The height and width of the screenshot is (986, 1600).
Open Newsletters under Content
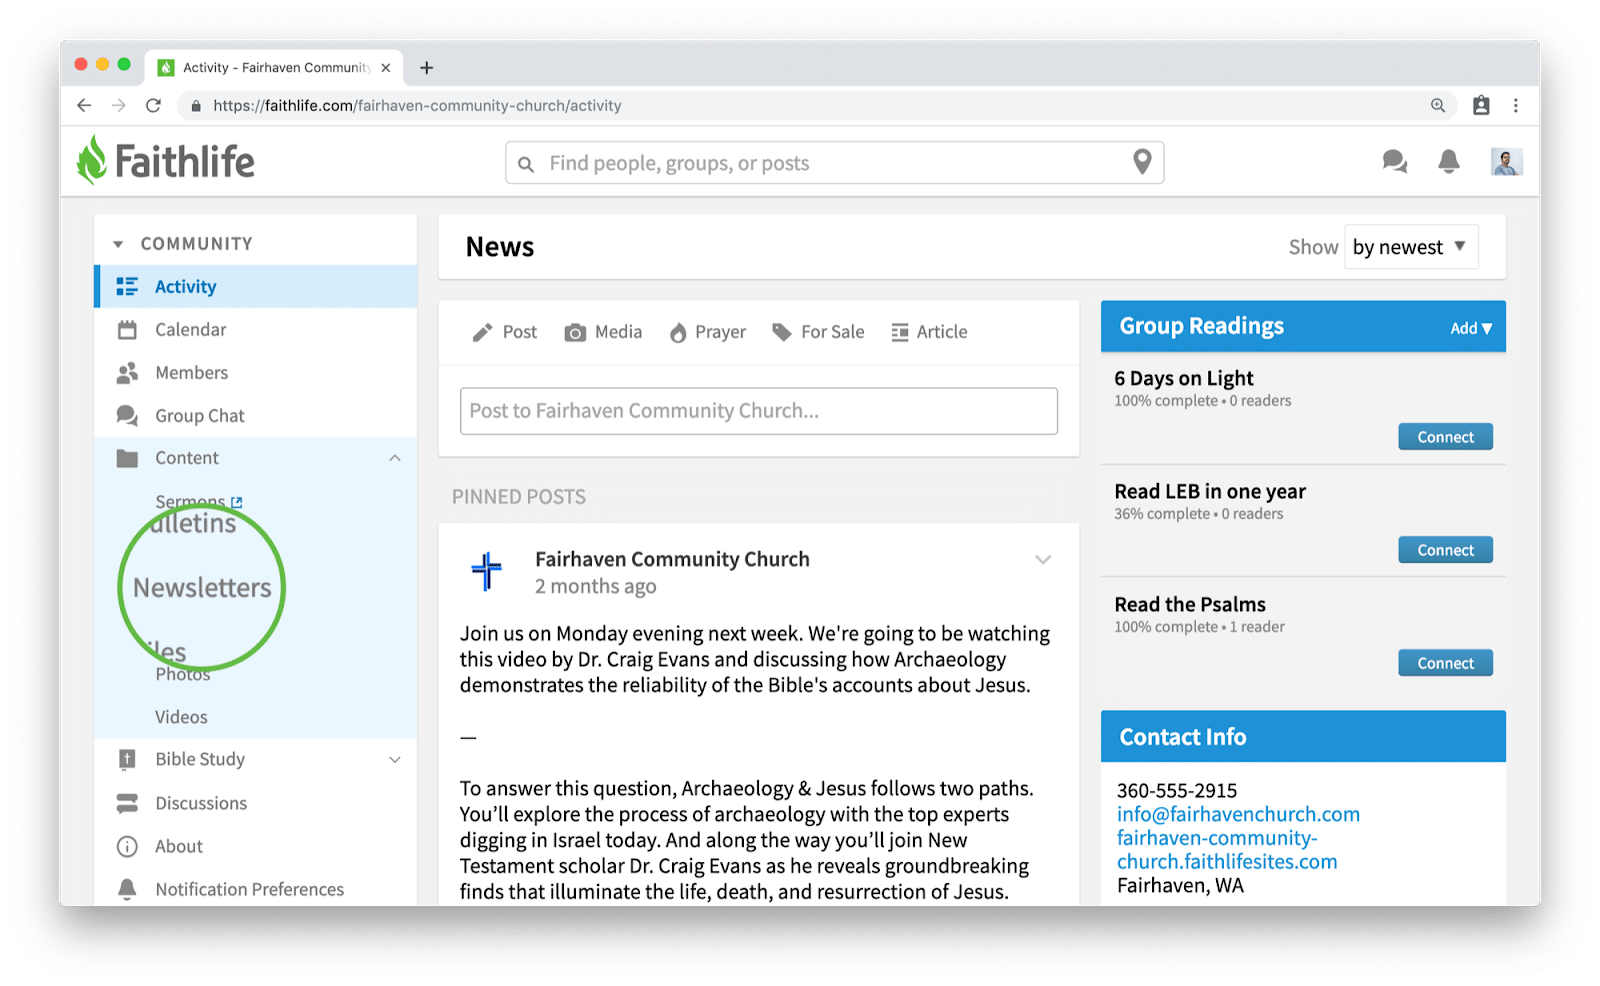(x=202, y=588)
